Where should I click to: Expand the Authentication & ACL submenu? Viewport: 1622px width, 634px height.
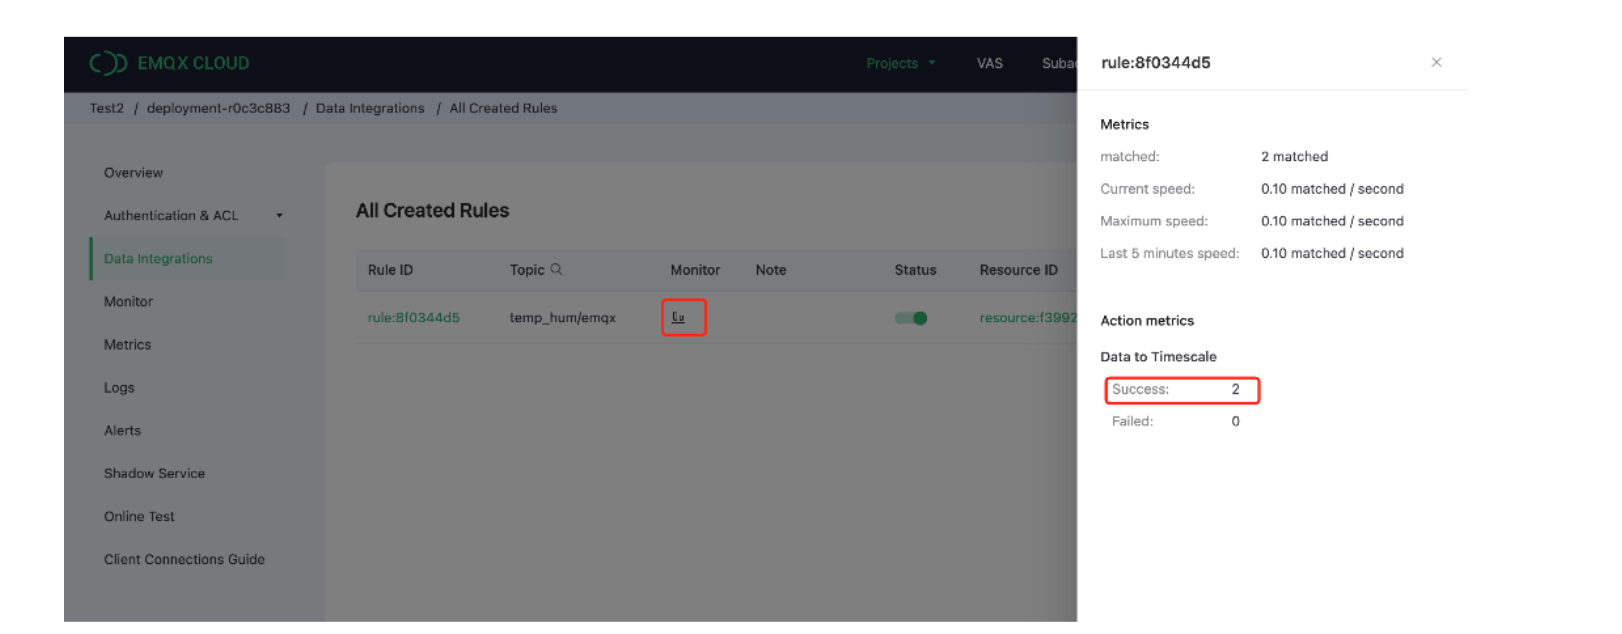tap(279, 216)
